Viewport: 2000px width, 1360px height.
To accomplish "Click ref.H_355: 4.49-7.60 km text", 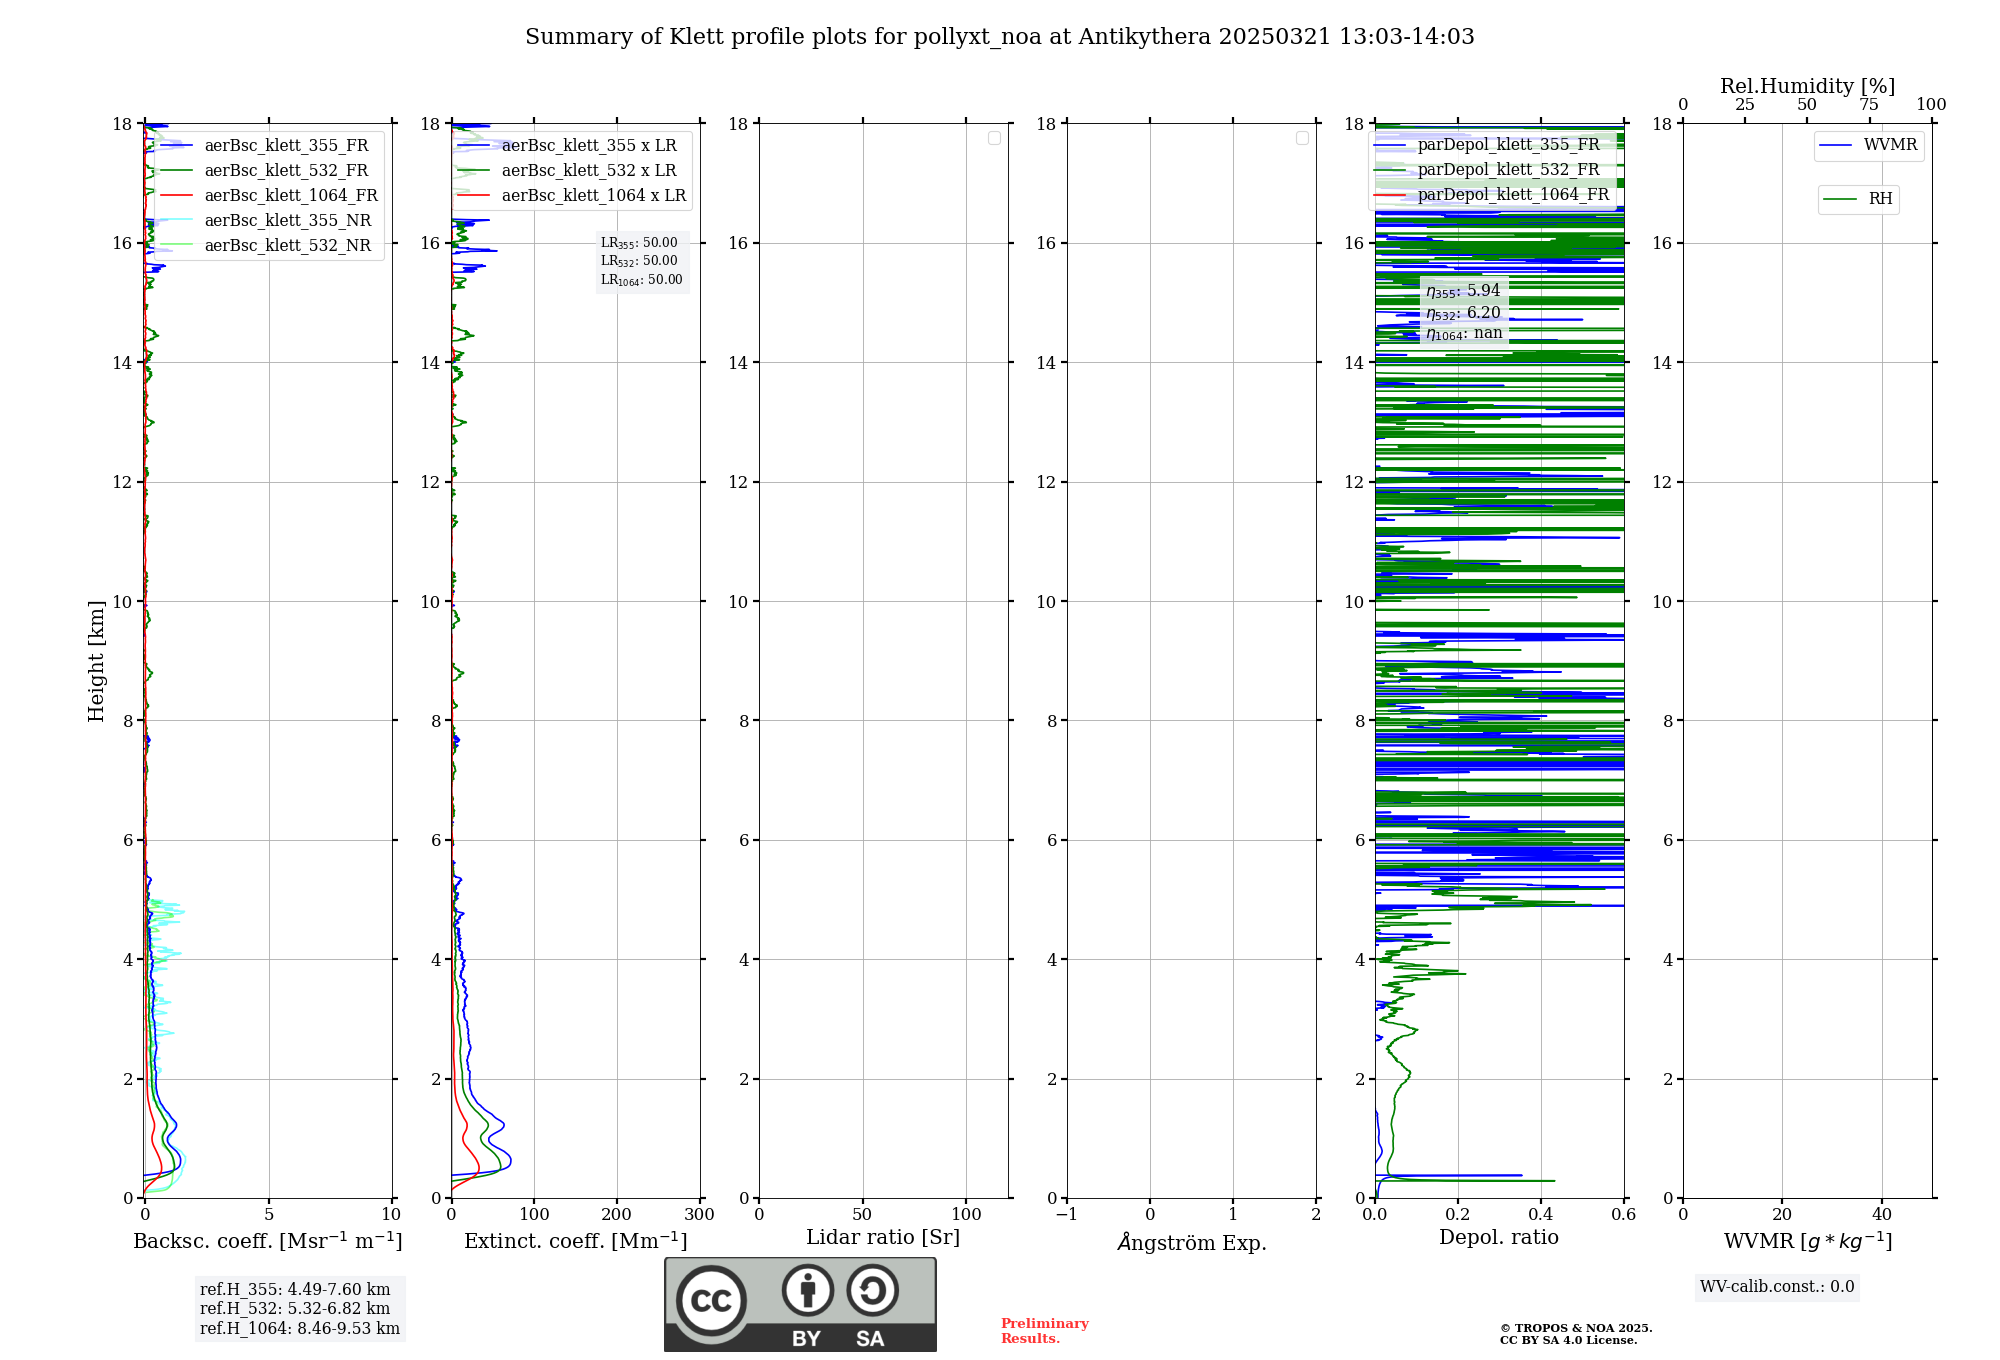I will 295,1290.
